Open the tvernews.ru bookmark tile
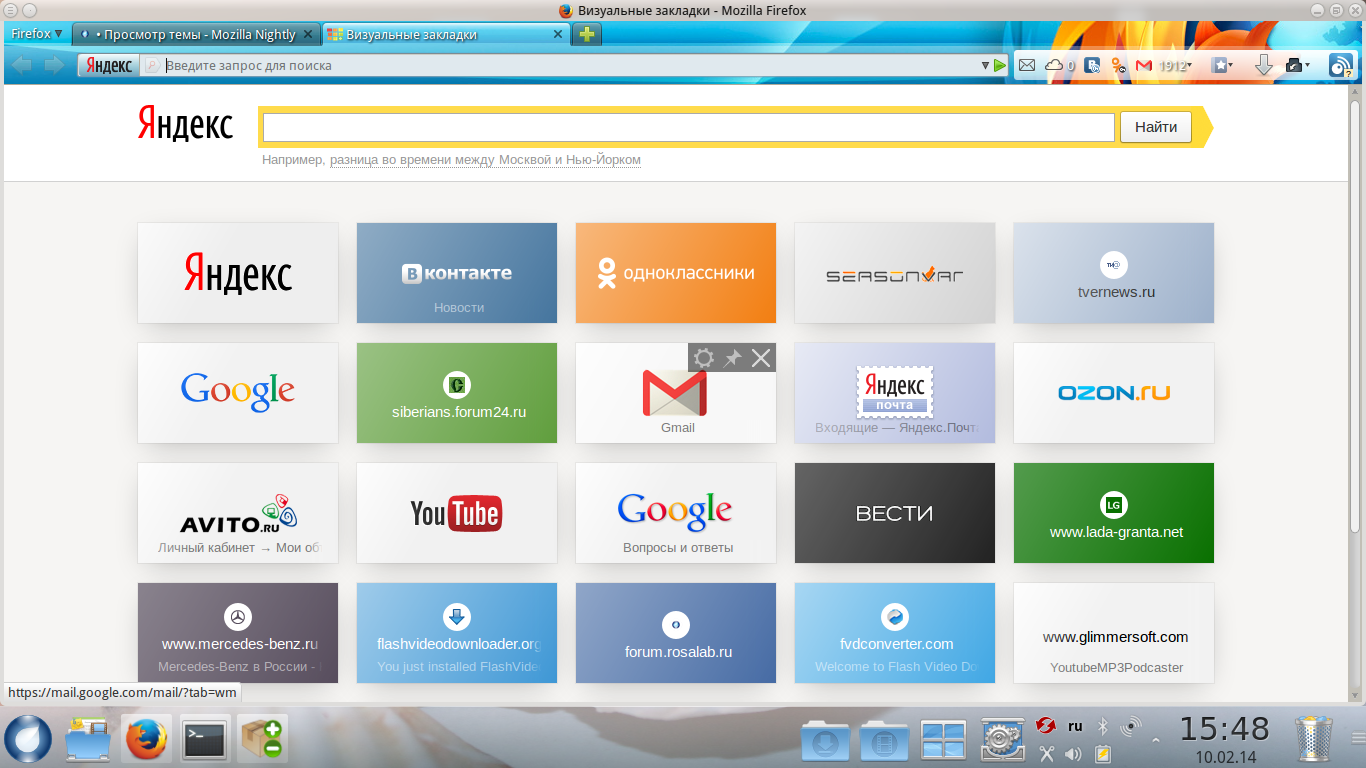This screenshot has width=1366, height=768. pos(1114,273)
